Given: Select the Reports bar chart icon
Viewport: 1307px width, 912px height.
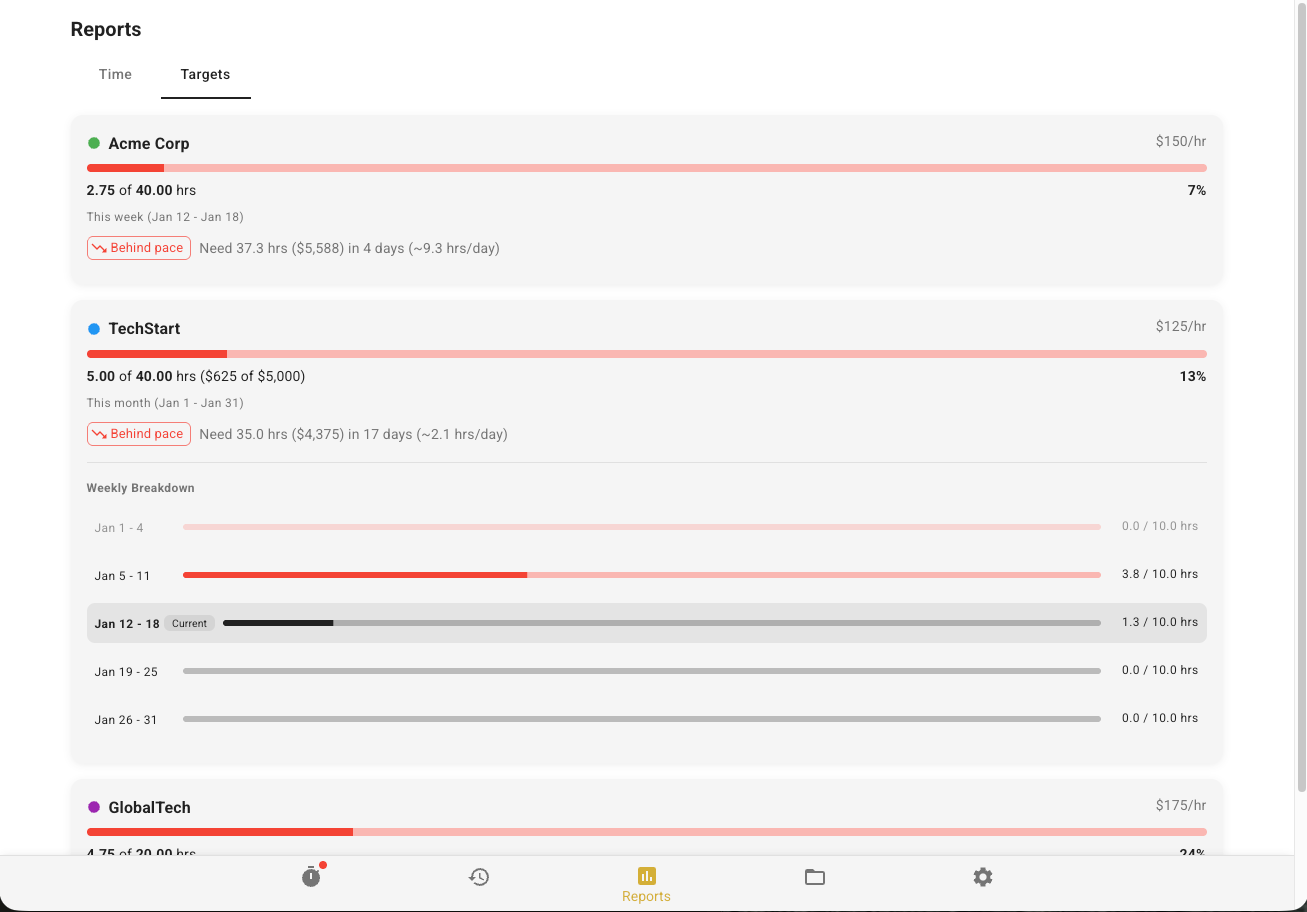Looking at the screenshot, I should point(646,877).
